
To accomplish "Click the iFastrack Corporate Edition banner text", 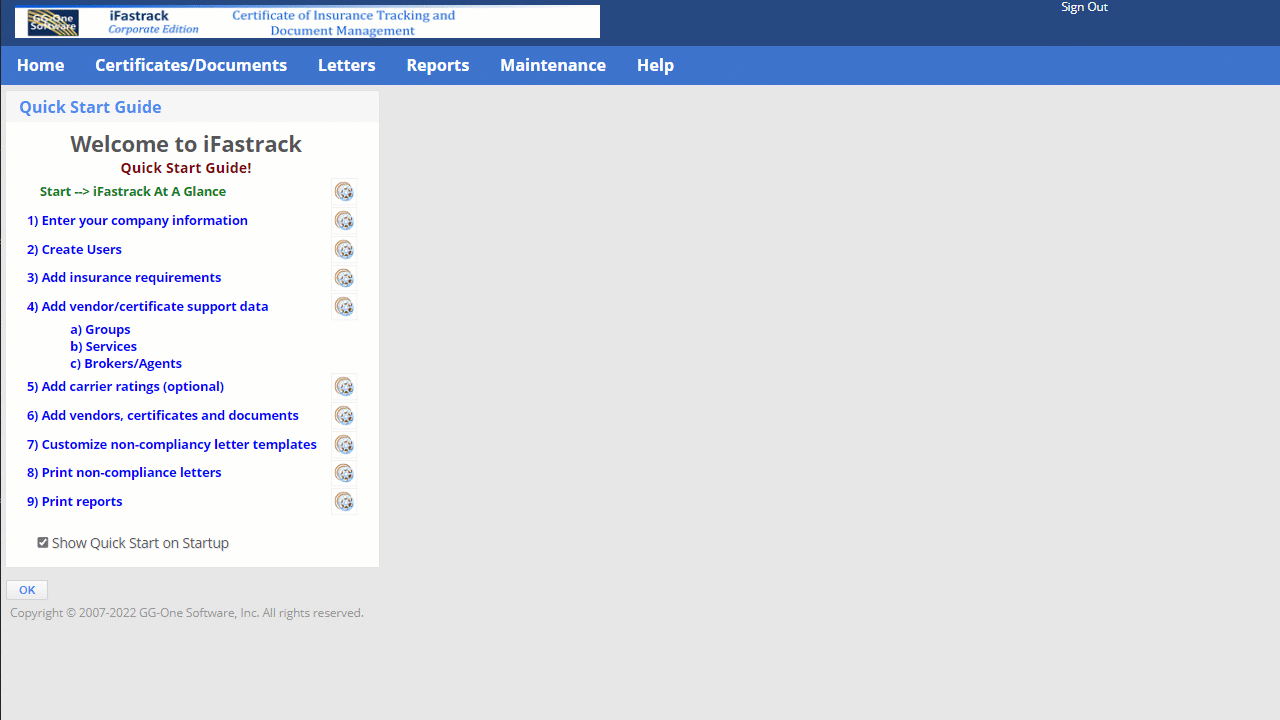I will (x=154, y=22).
